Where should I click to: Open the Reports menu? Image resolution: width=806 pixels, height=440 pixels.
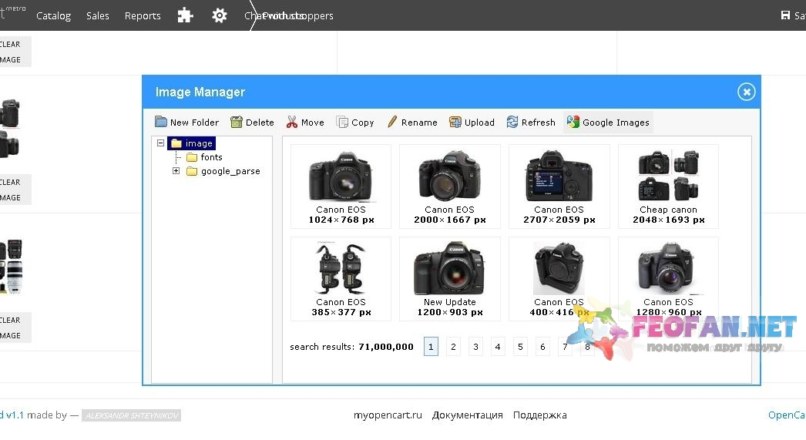[142, 16]
